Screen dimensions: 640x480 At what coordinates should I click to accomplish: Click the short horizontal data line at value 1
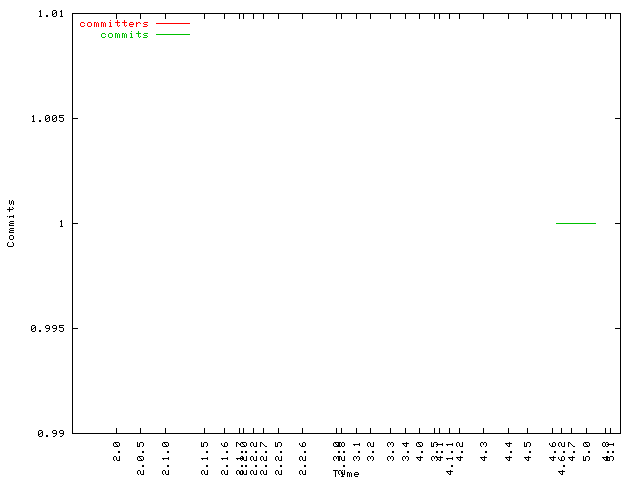point(575,223)
